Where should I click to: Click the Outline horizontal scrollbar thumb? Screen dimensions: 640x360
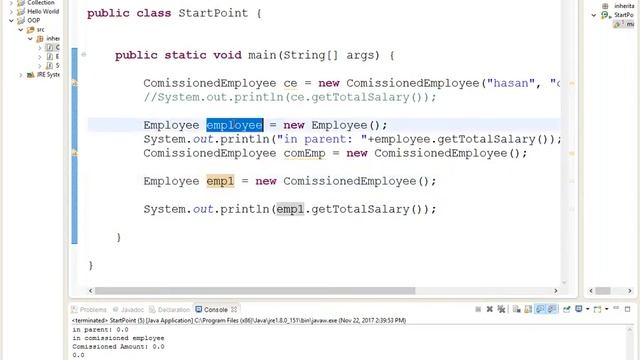[603, 291]
